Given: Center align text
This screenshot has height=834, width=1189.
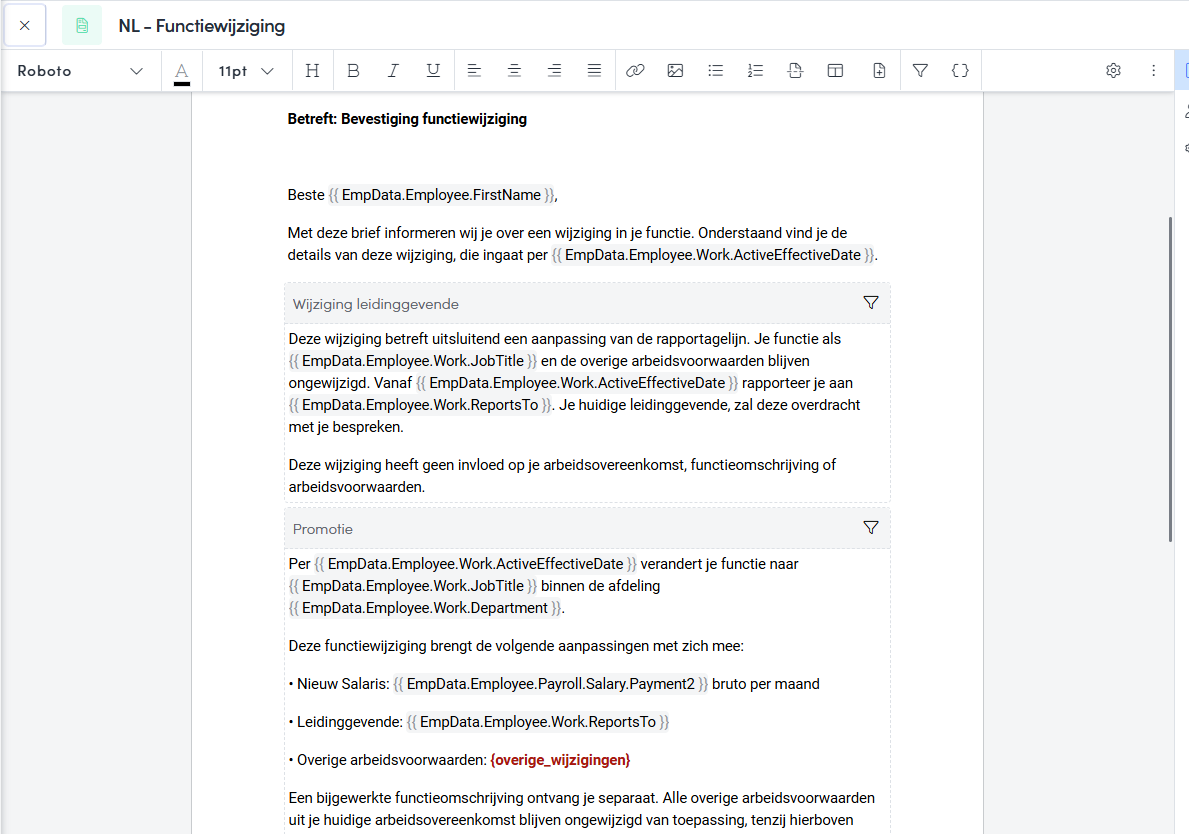Looking at the screenshot, I should [x=514, y=71].
